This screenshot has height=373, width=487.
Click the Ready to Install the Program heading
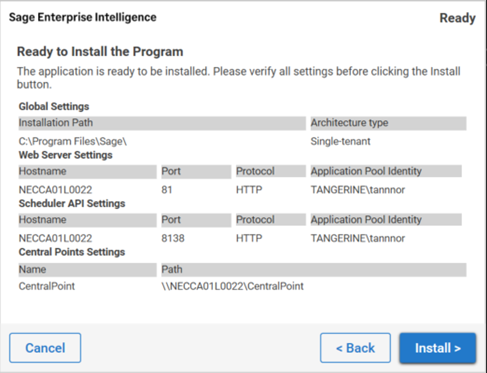coord(100,52)
